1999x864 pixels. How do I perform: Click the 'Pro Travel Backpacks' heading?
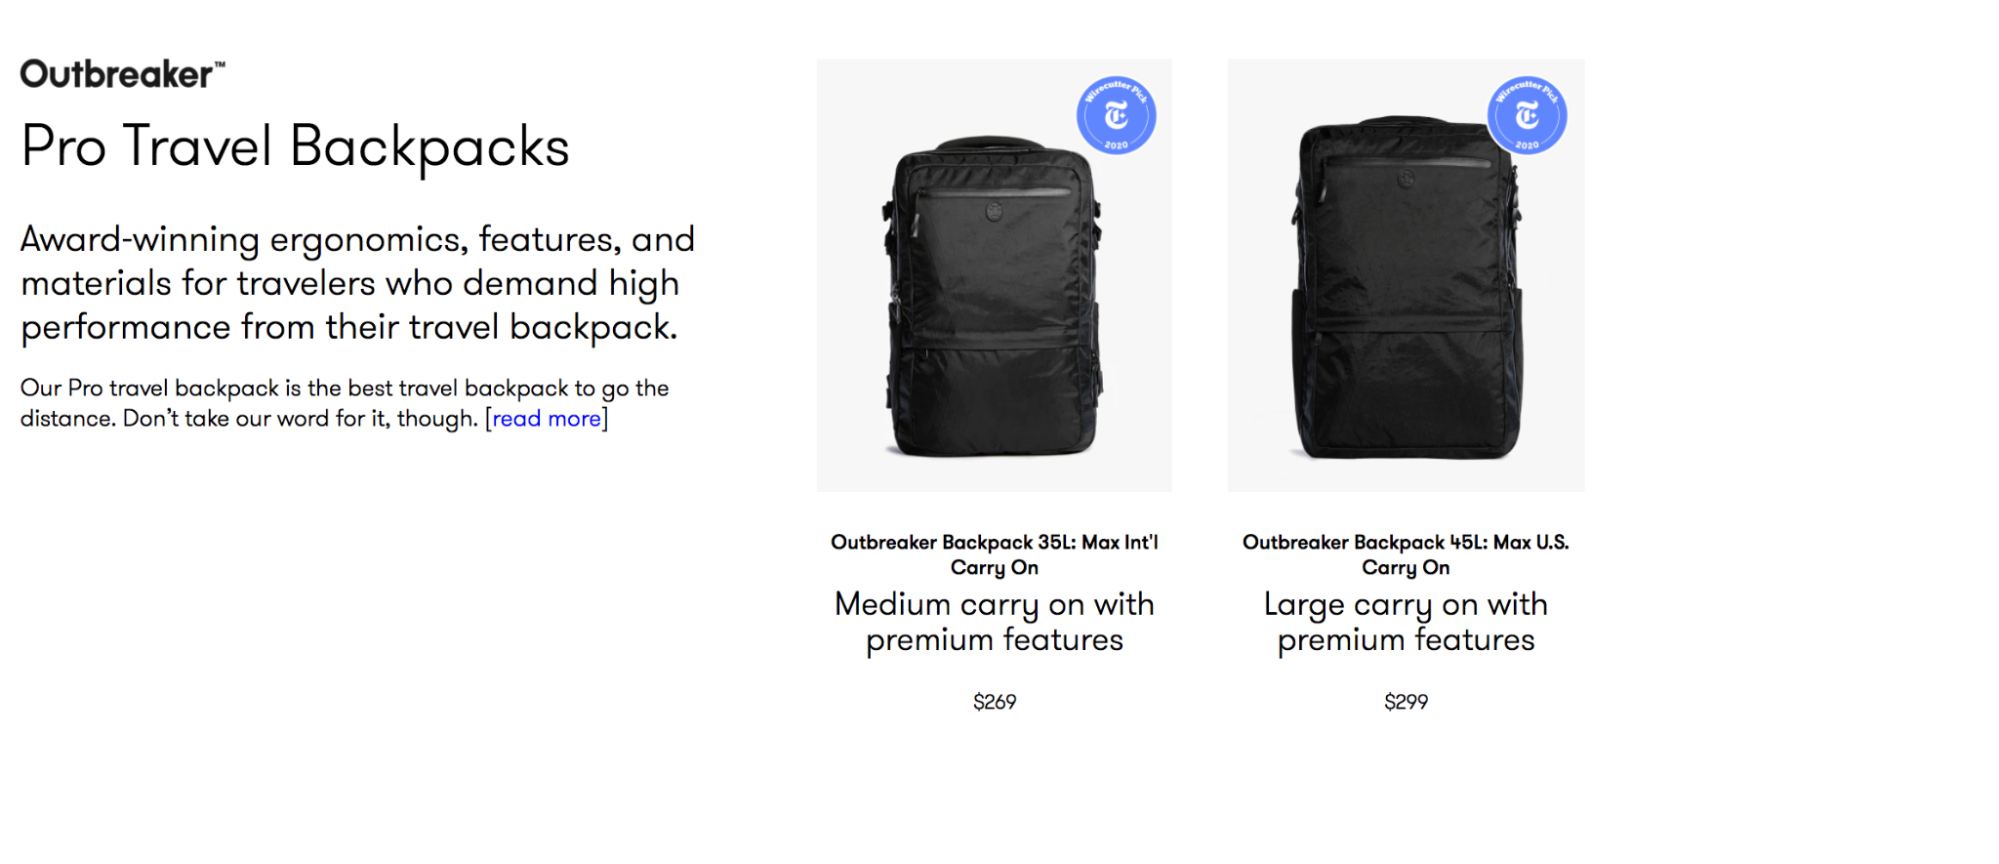[x=295, y=147]
